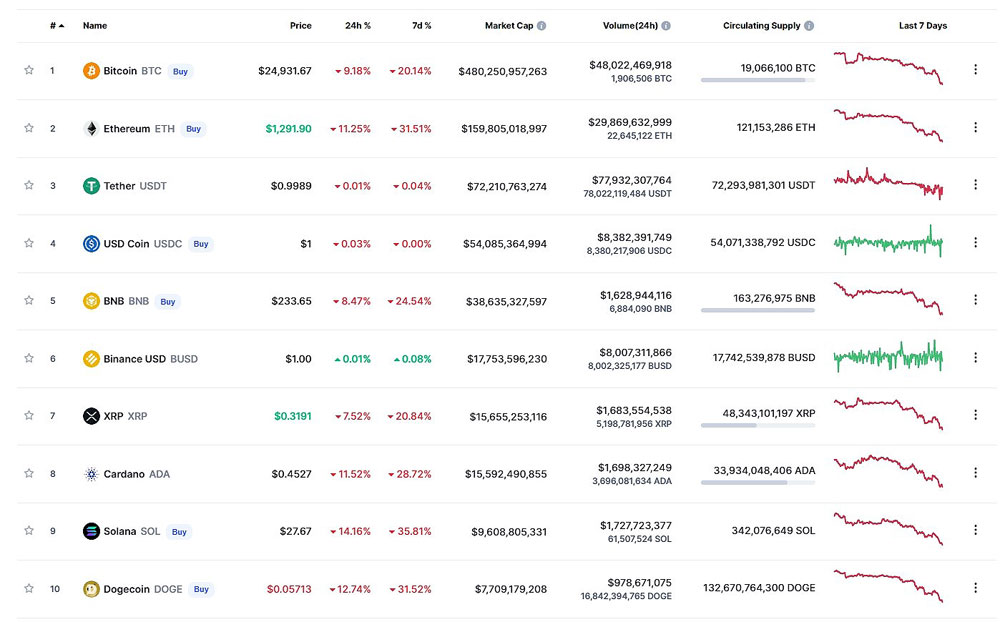Viewport: 1000px width, 622px height.
Task: Click the Buy button next to BNB
Action: click(168, 302)
